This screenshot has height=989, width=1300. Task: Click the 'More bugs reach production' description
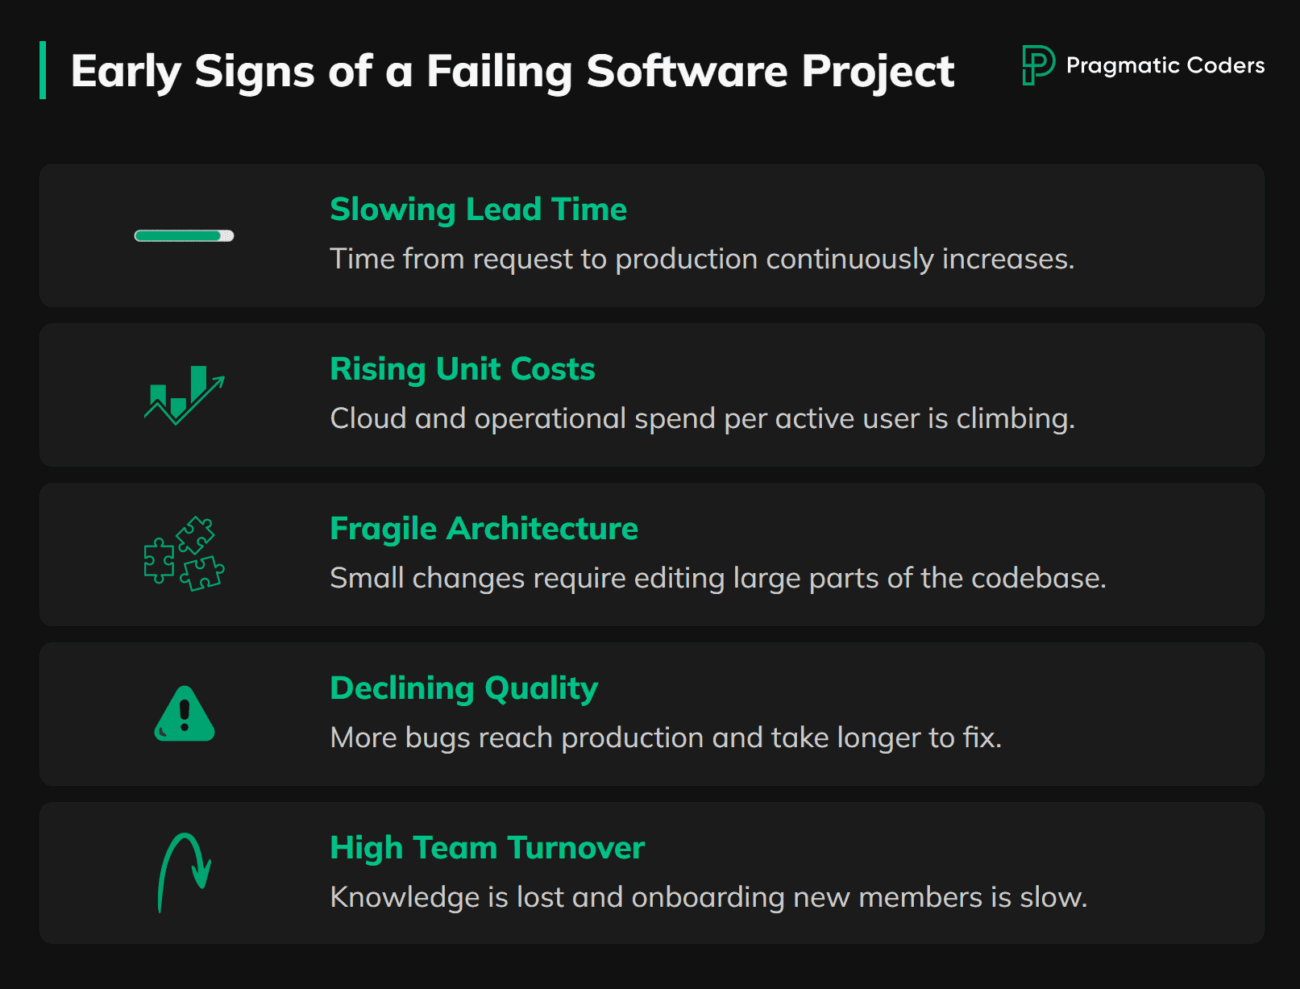coord(666,738)
